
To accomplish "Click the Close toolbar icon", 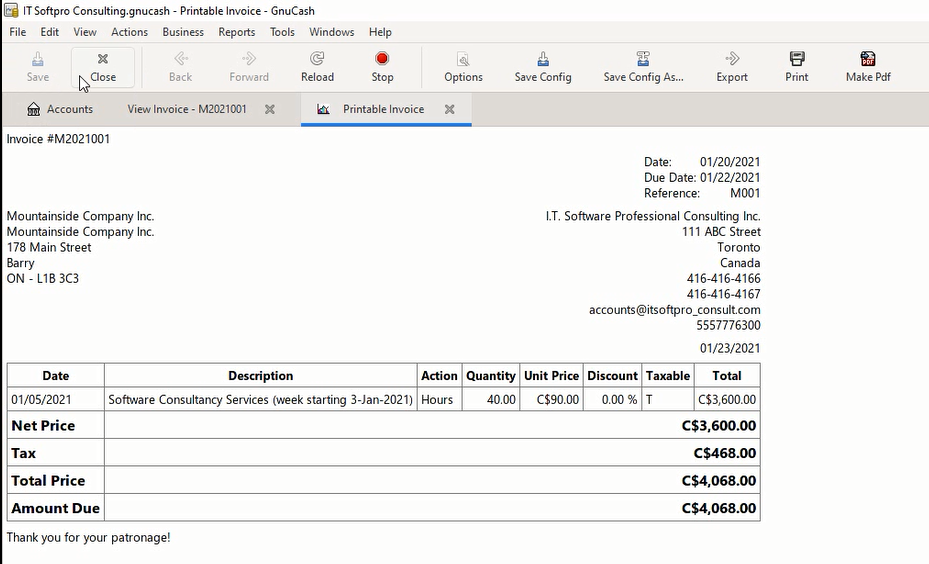I will tap(102, 66).
